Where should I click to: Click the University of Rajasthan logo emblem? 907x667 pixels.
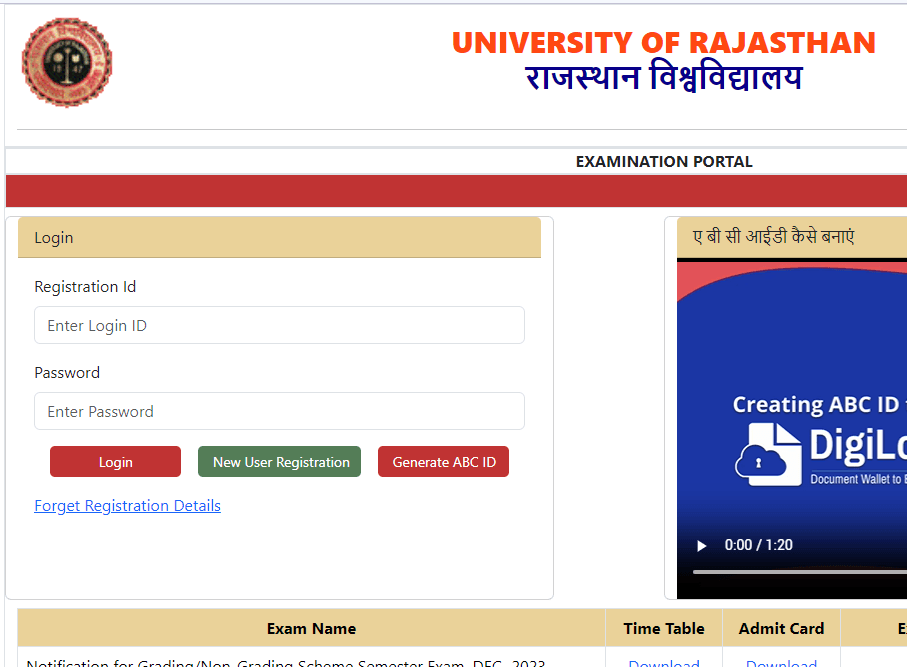coord(67,62)
